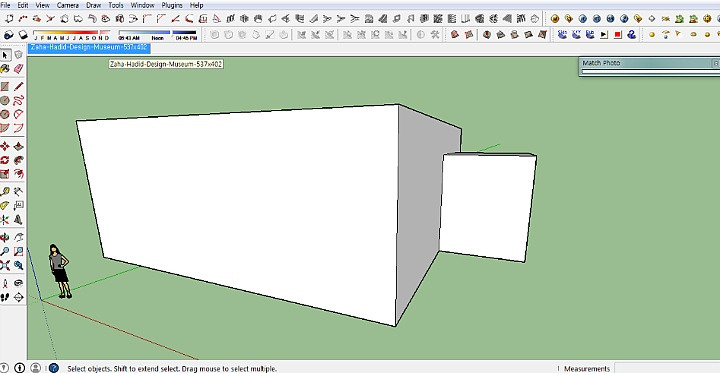Open the Edit menu
The height and width of the screenshot is (373, 720).
tap(22, 6)
